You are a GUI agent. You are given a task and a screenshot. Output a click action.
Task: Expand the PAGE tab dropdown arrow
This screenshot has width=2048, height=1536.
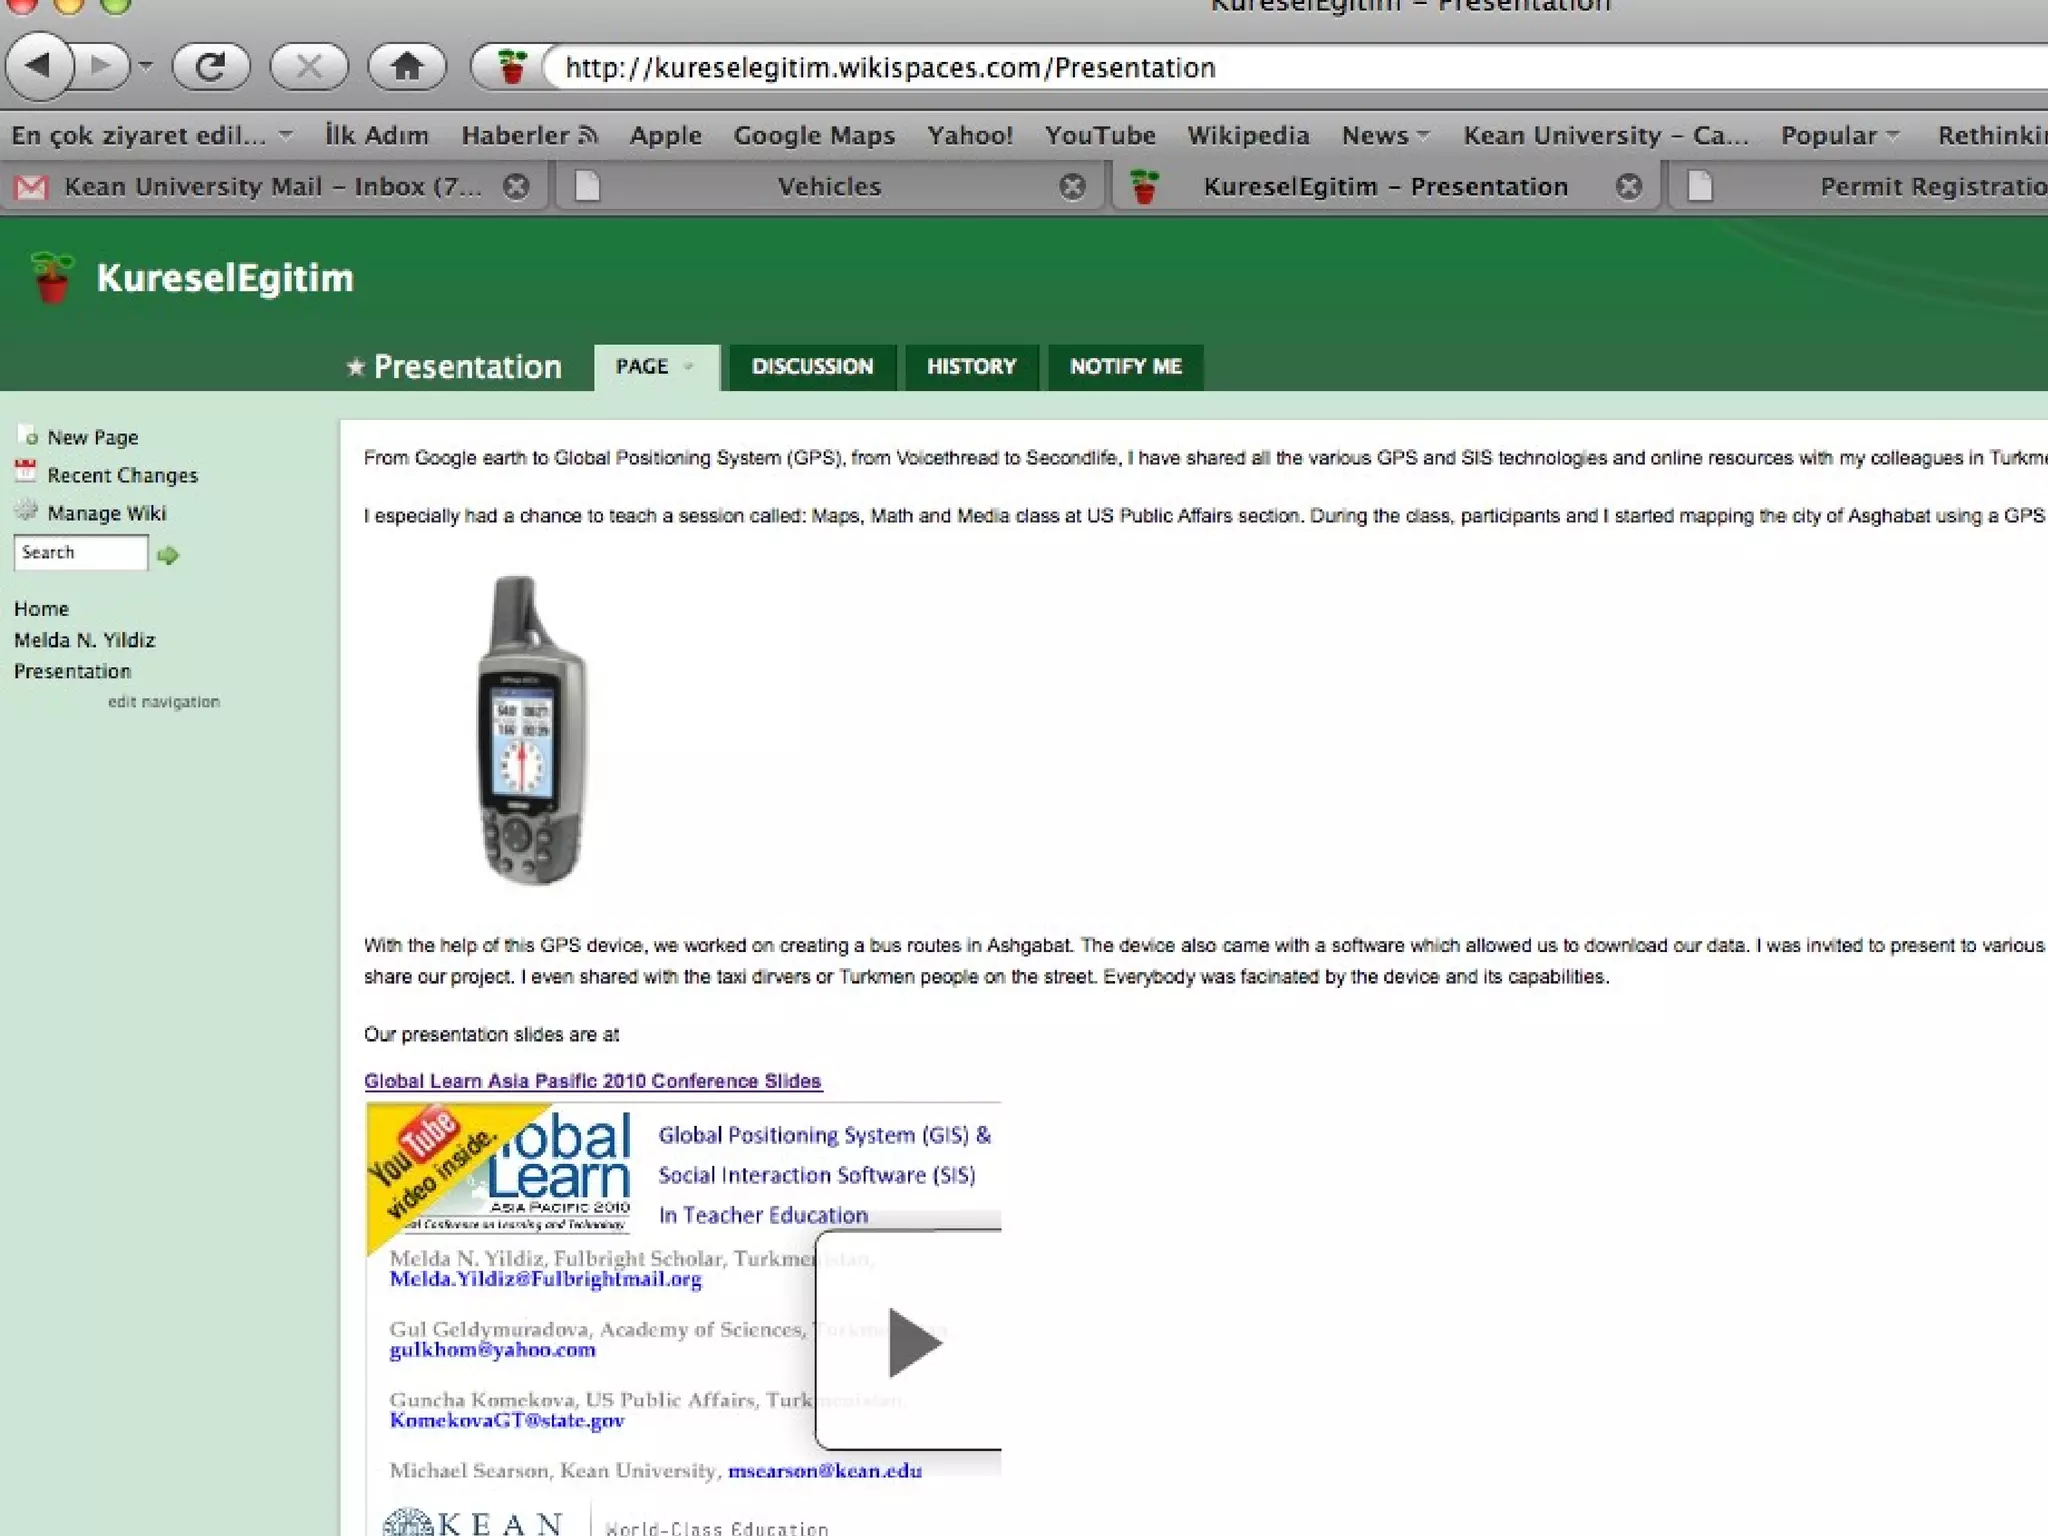(x=688, y=367)
